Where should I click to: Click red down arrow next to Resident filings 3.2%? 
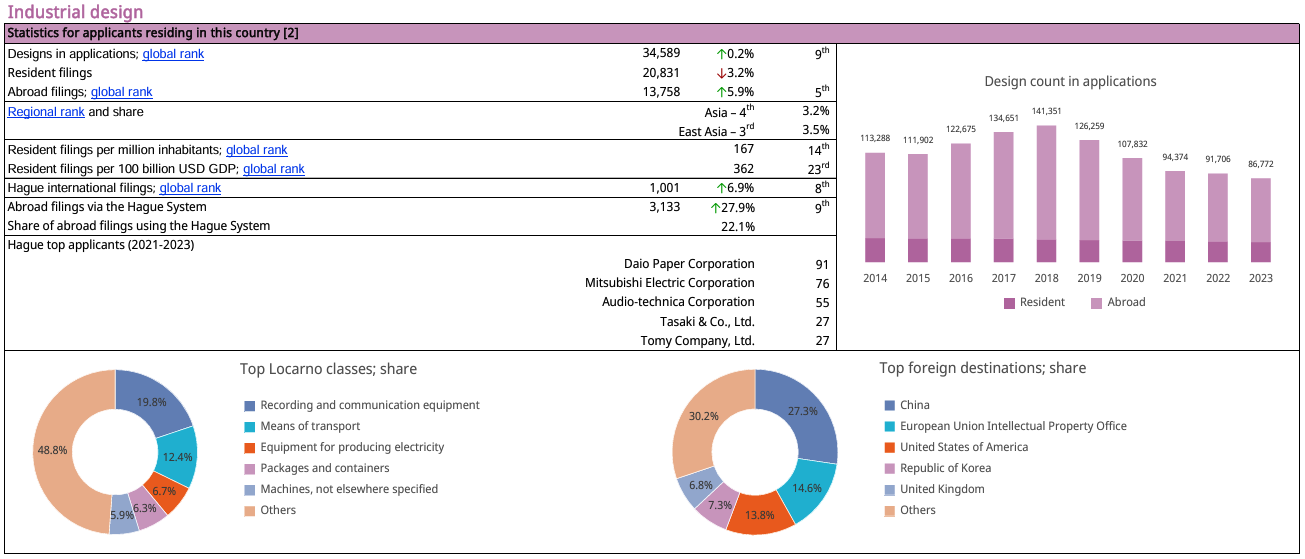pyautogui.click(x=720, y=73)
